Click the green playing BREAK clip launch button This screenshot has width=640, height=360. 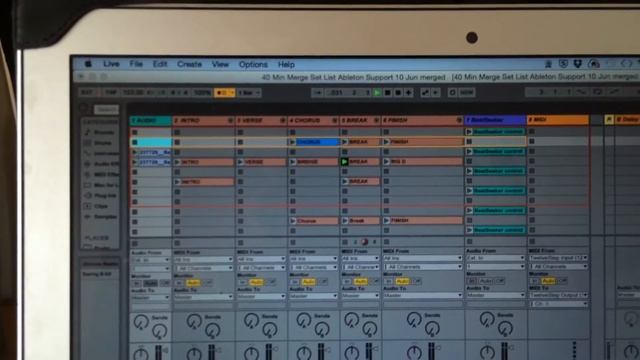(345, 162)
